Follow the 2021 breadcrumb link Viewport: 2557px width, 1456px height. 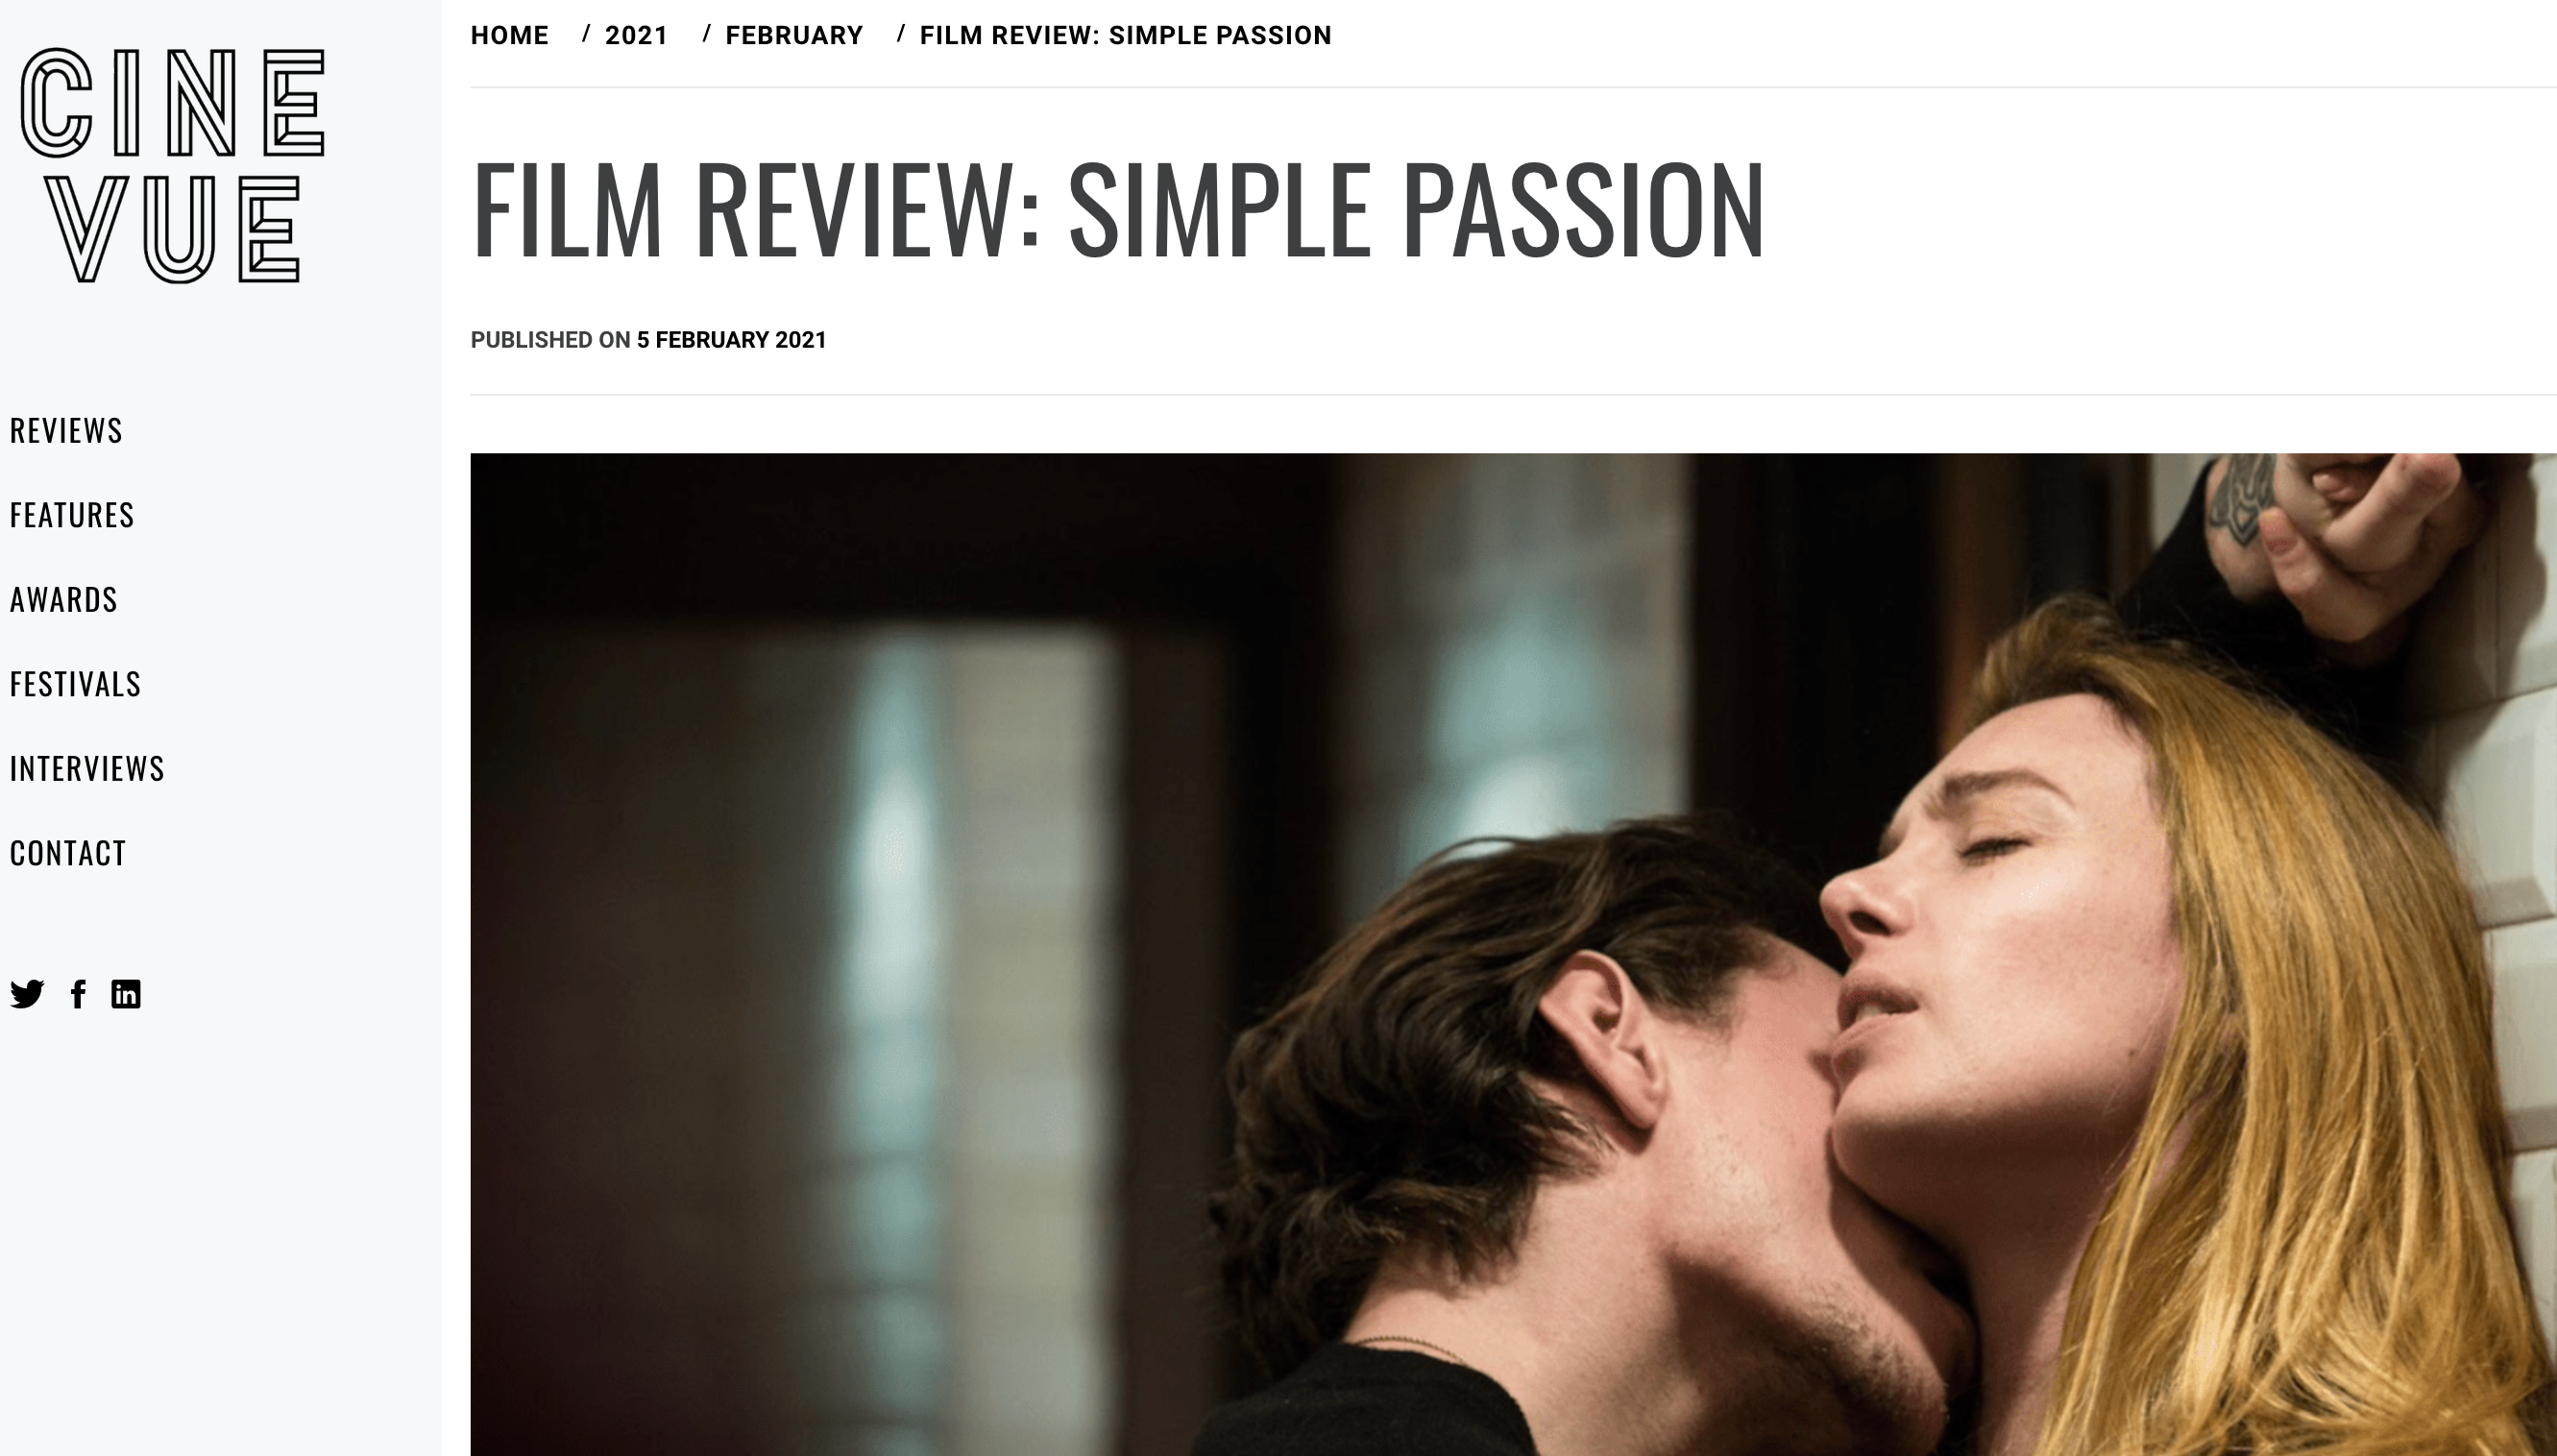pyautogui.click(x=637, y=36)
